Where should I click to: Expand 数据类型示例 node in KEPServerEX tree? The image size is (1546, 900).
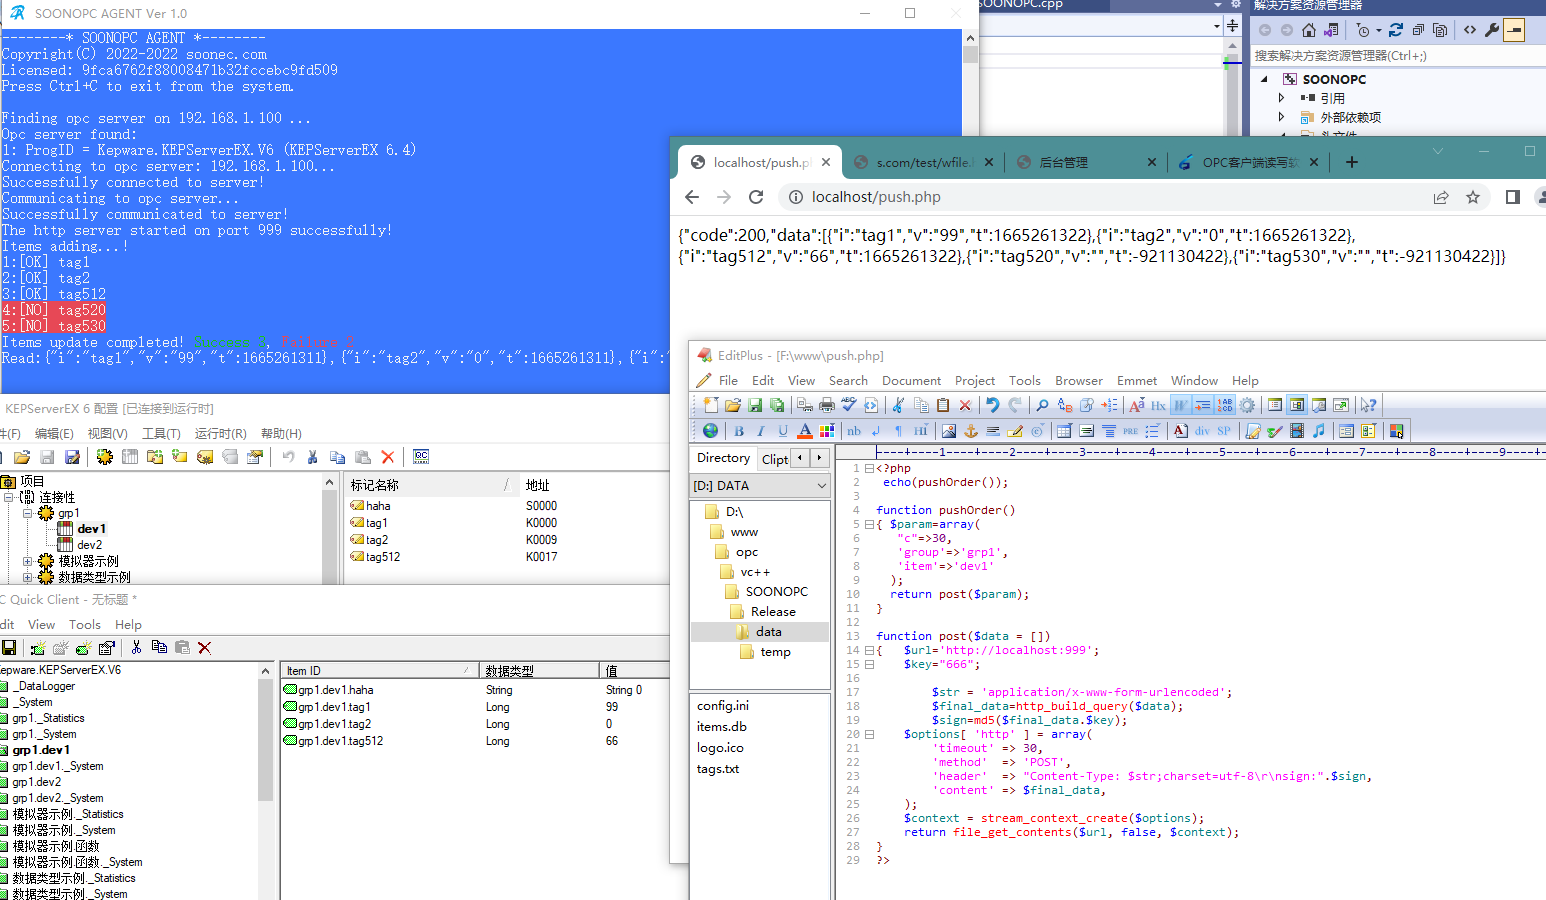[x=28, y=577]
